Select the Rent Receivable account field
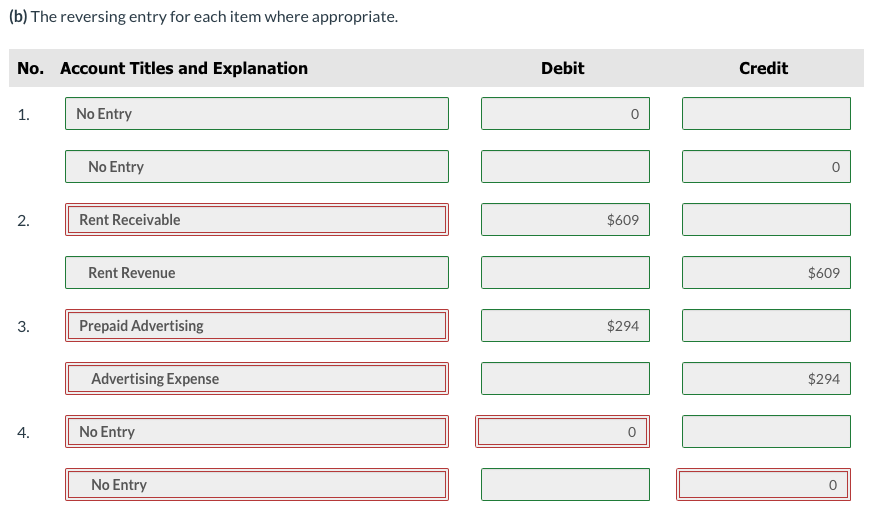 pos(257,220)
